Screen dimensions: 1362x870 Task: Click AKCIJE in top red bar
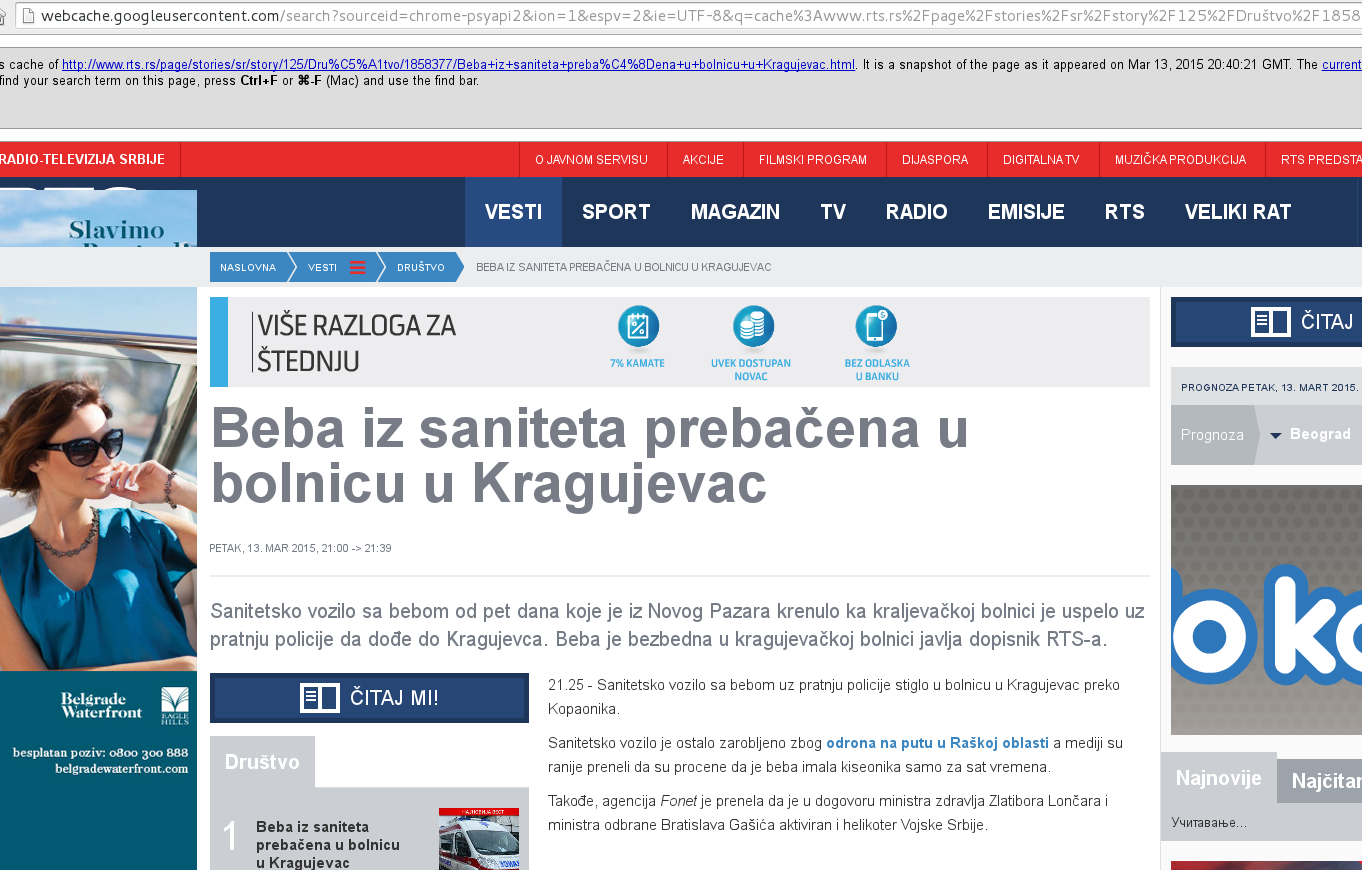[703, 160]
